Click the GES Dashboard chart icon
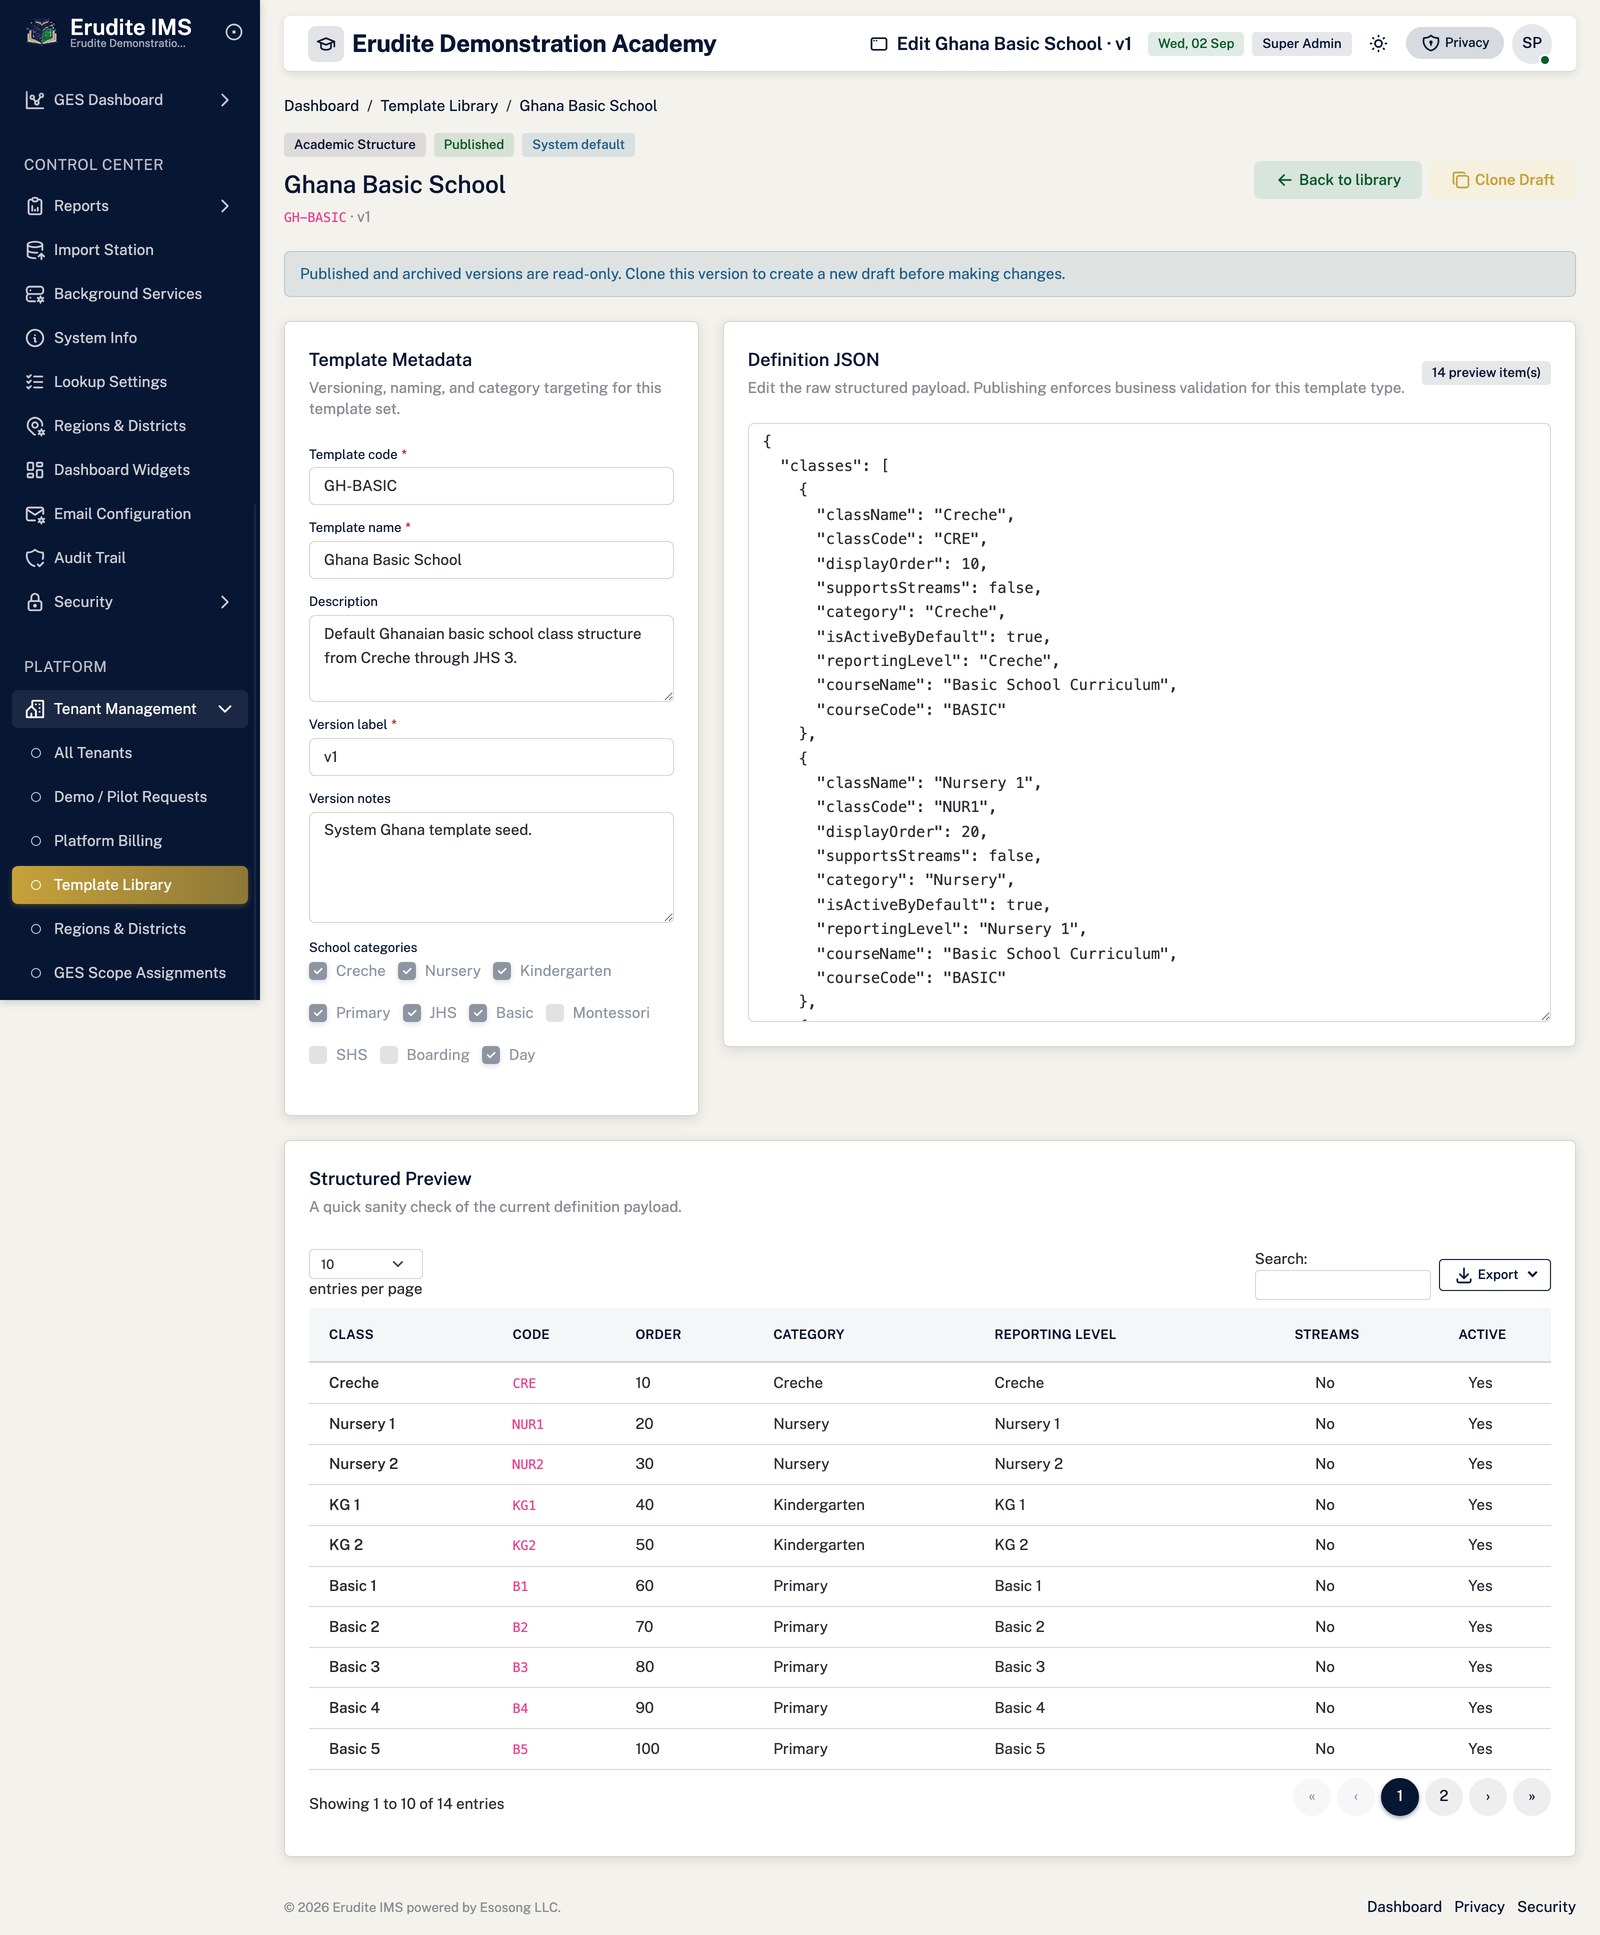Image resolution: width=1600 pixels, height=1935 pixels. (35, 100)
